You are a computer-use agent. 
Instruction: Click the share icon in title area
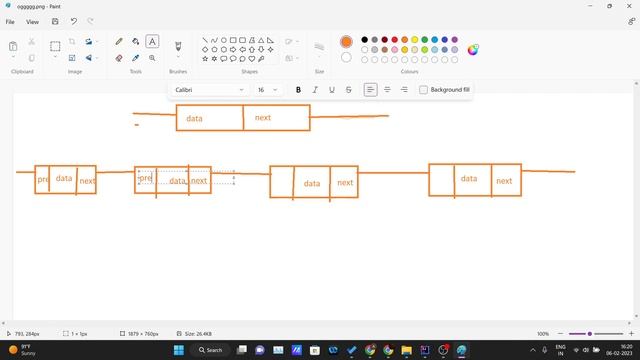631,22
